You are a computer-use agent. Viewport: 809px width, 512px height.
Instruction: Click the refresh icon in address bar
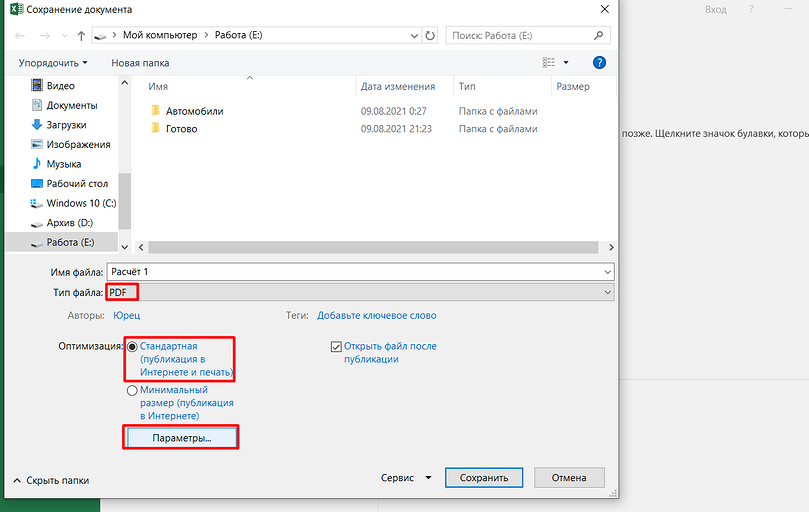[430, 35]
